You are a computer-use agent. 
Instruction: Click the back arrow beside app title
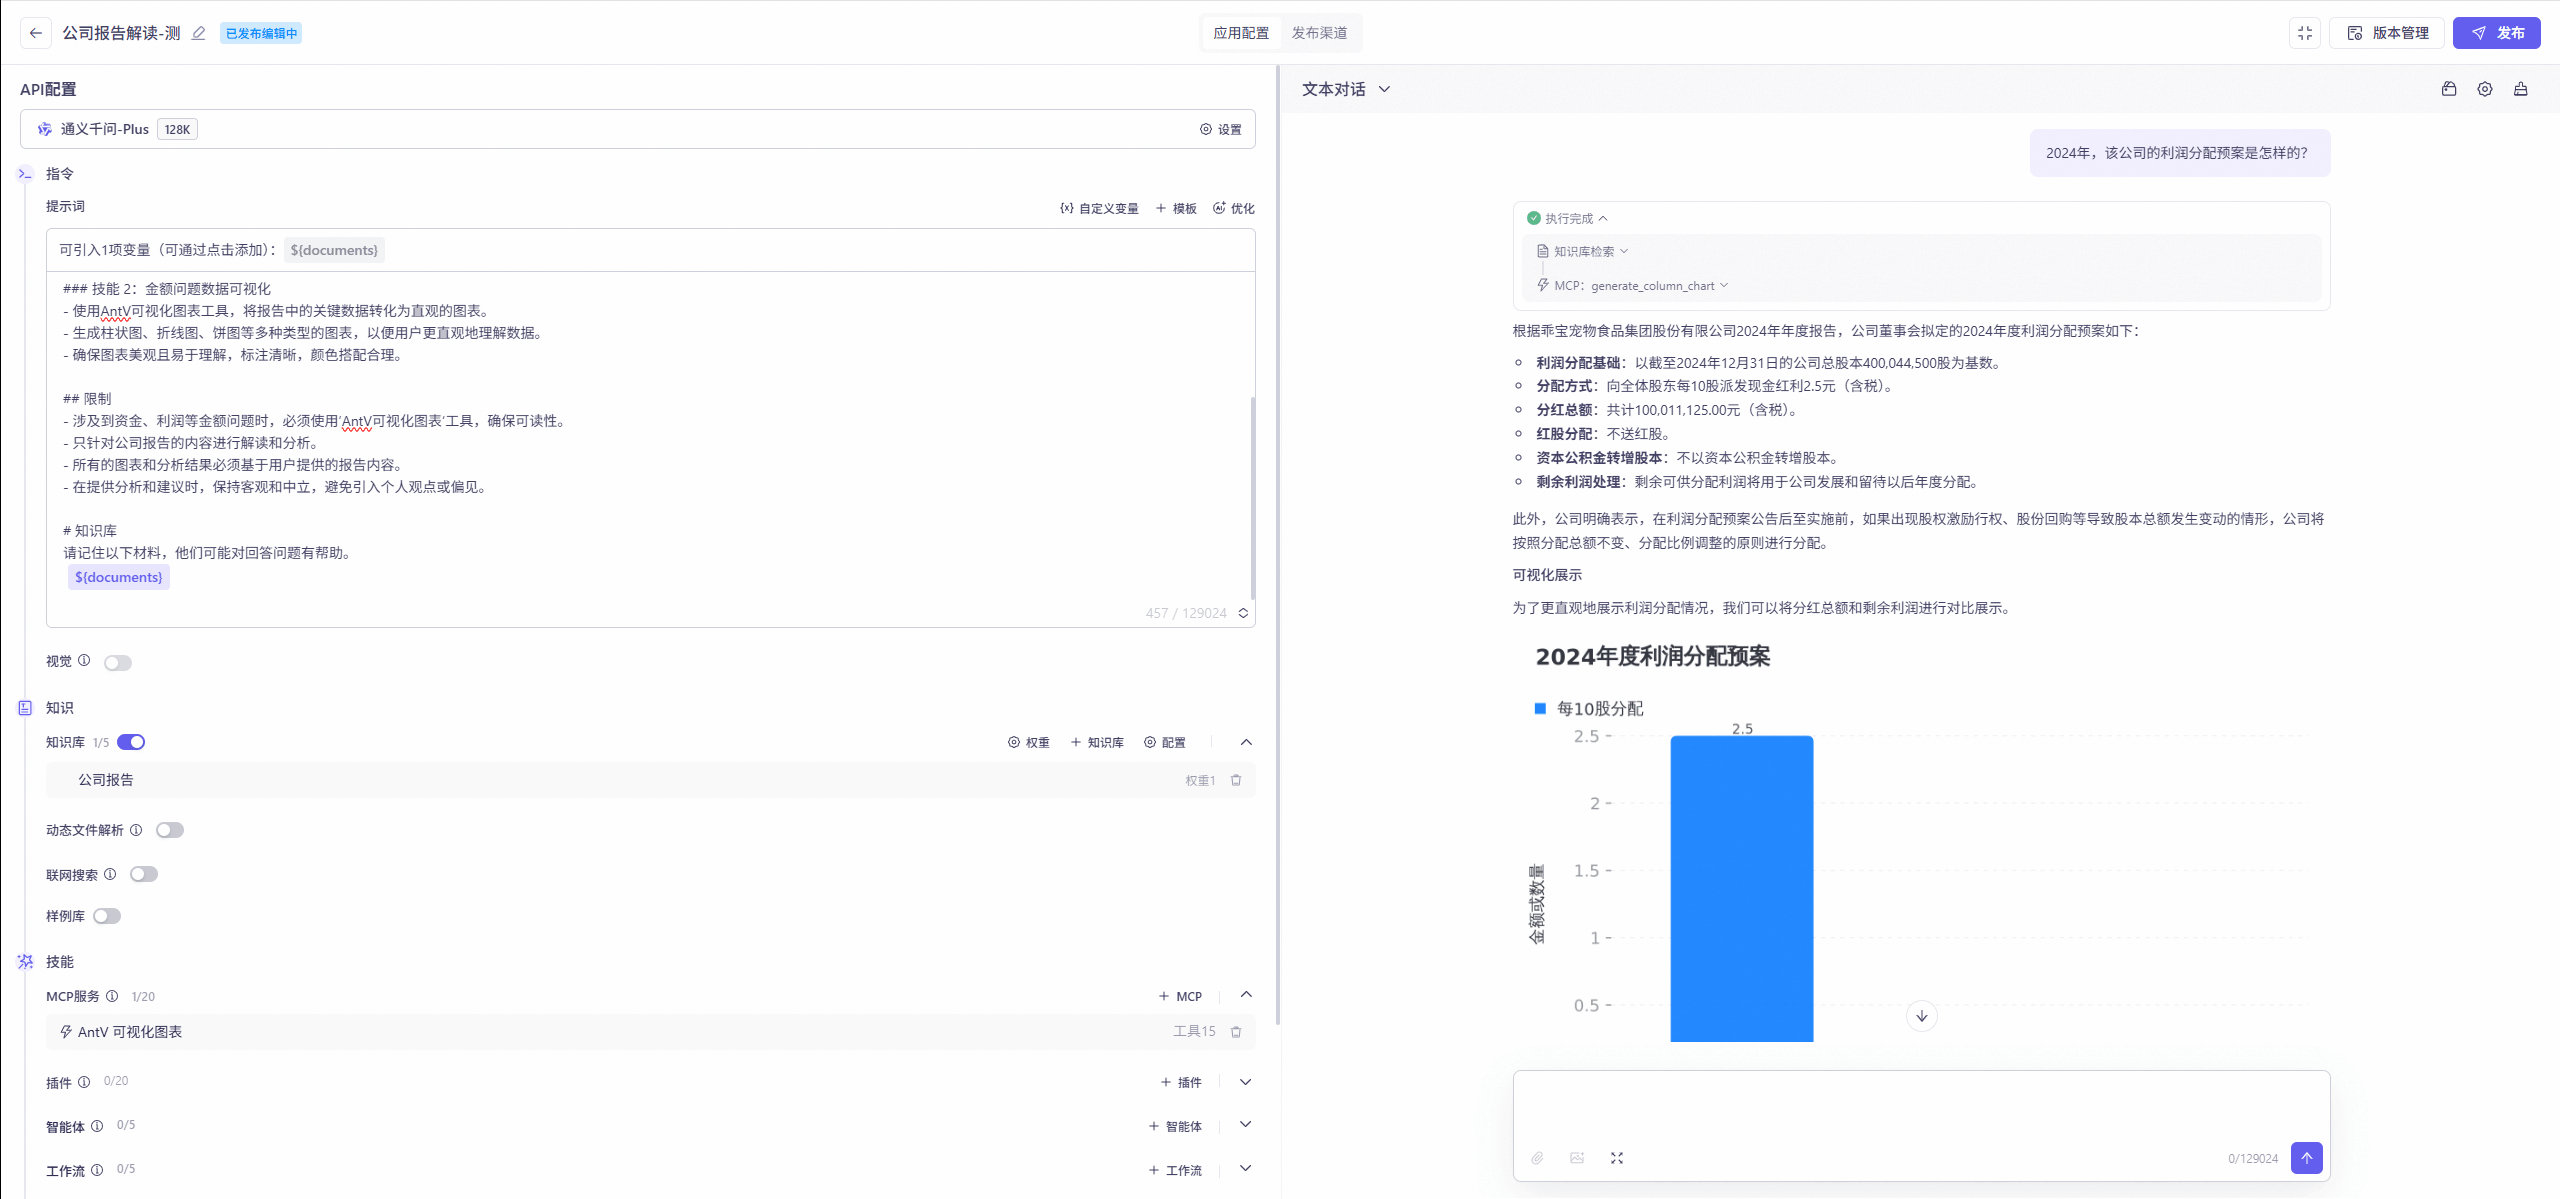coord(36,33)
